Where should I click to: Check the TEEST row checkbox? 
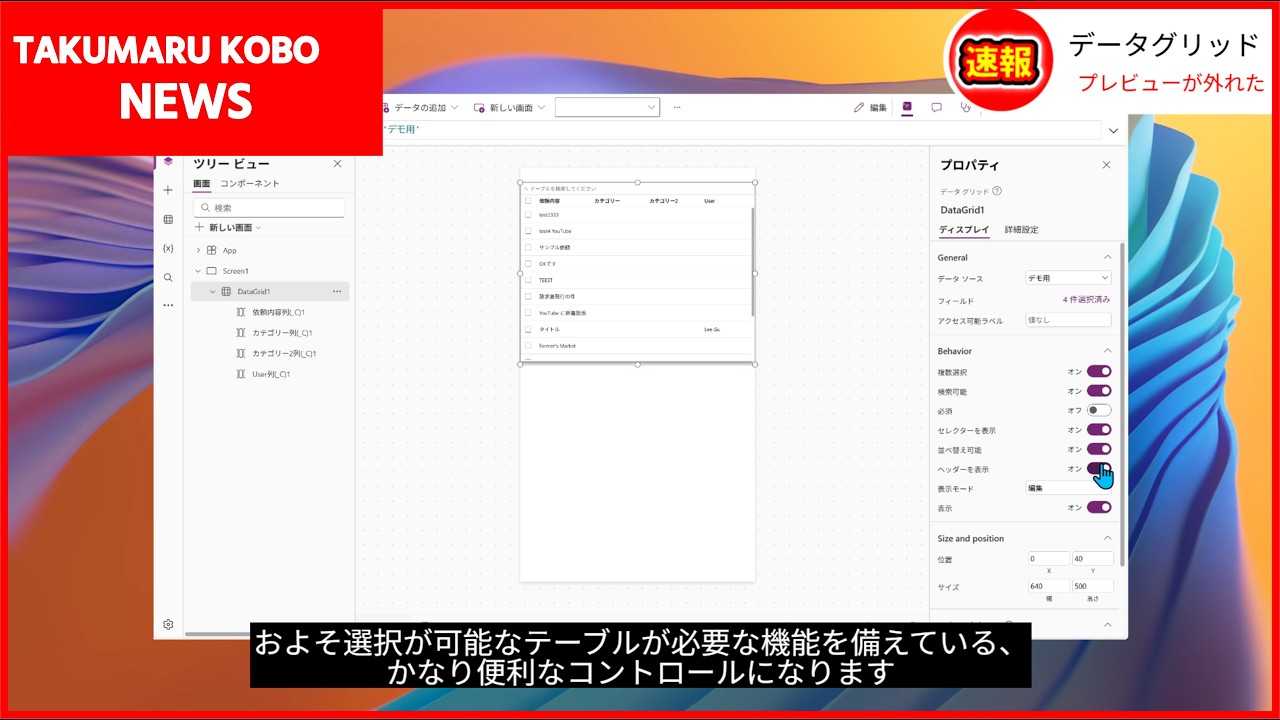(x=528, y=280)
